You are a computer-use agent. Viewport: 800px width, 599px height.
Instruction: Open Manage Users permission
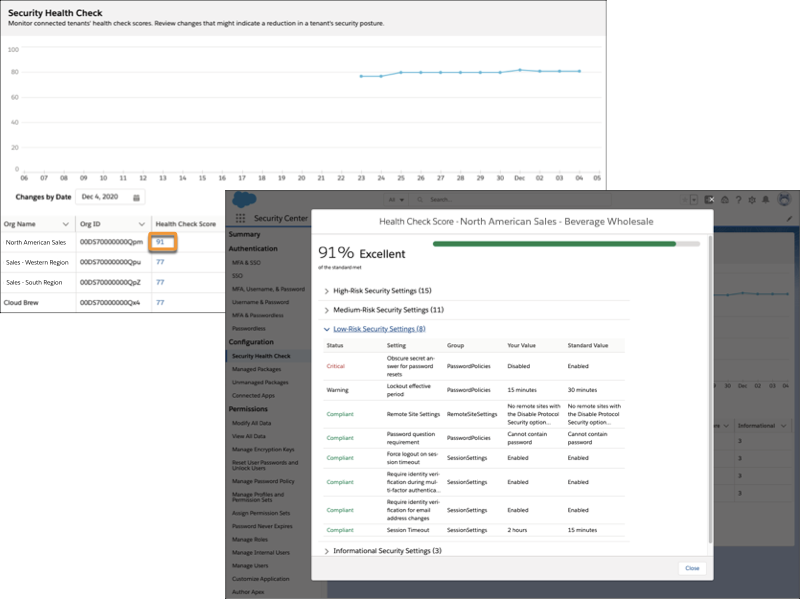click(250, 566)
